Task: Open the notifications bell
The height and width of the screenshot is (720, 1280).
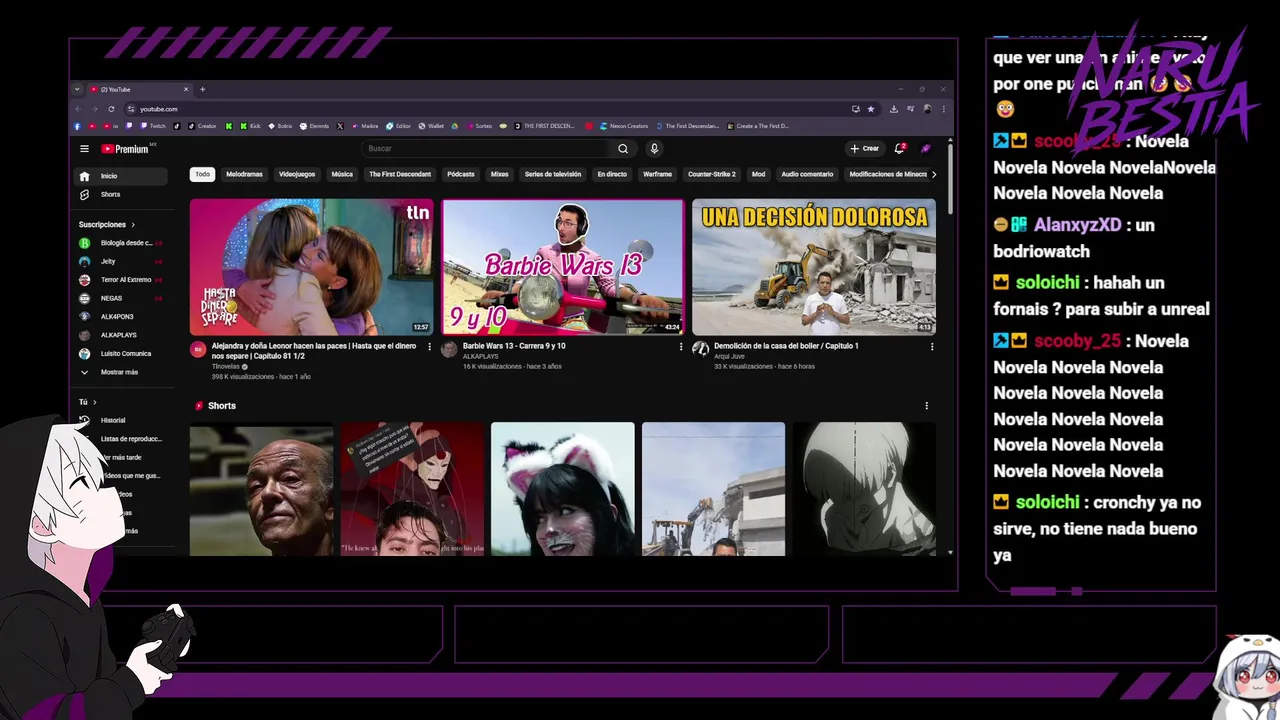Action: [x=899, y=149]
